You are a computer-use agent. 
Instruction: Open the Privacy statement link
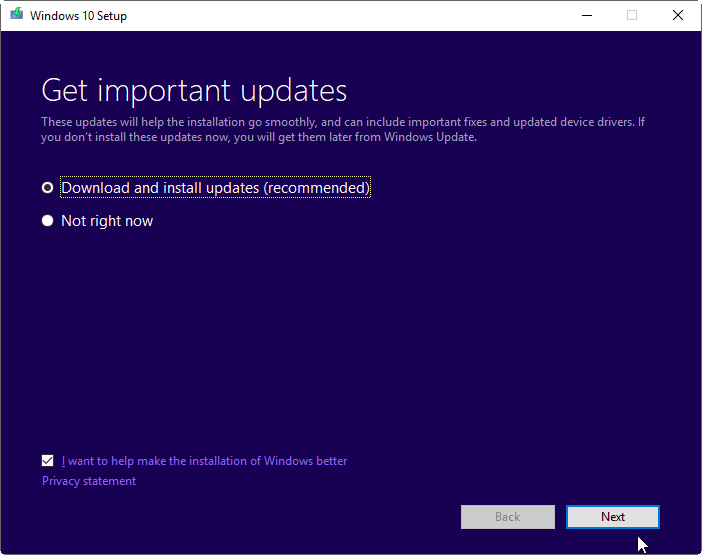click(x=89, y=481)
